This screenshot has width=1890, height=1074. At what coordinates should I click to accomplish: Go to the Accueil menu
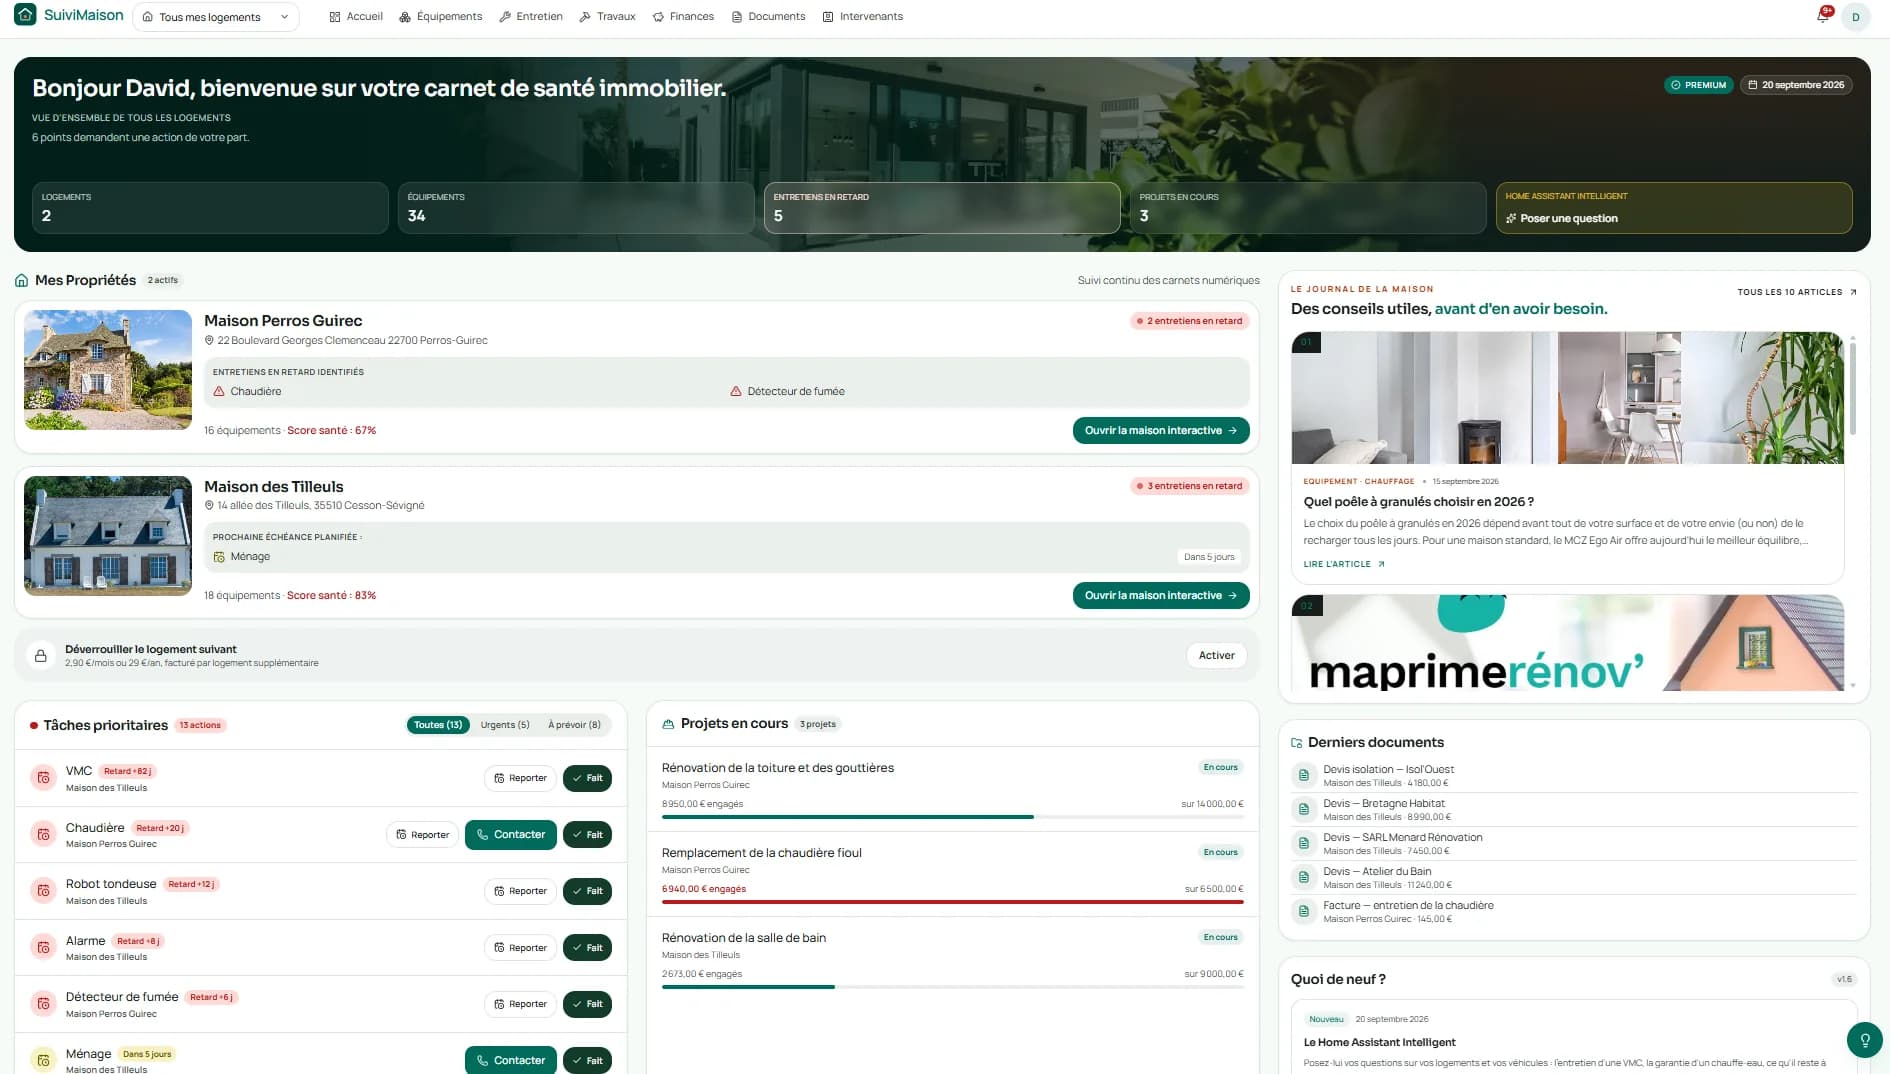pyautogui.click(x=356, y=16)
